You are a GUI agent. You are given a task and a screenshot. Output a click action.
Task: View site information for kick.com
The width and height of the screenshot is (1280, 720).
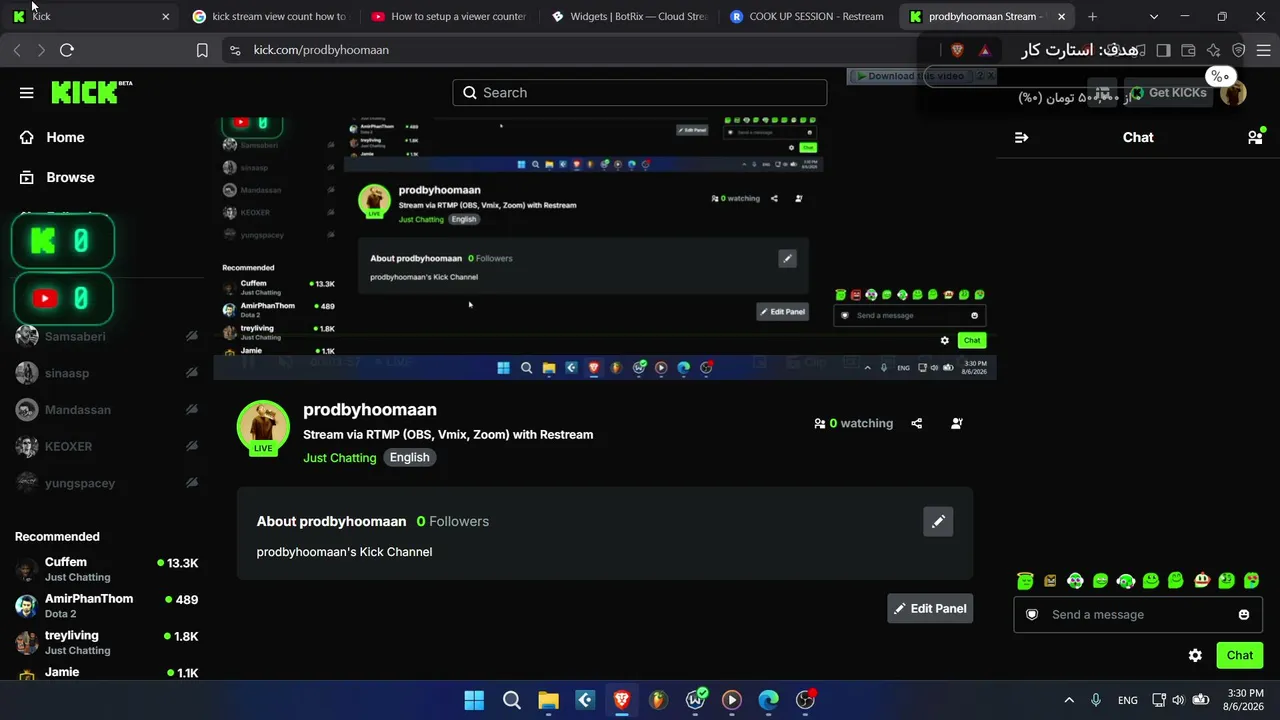[x=235, y=50]
